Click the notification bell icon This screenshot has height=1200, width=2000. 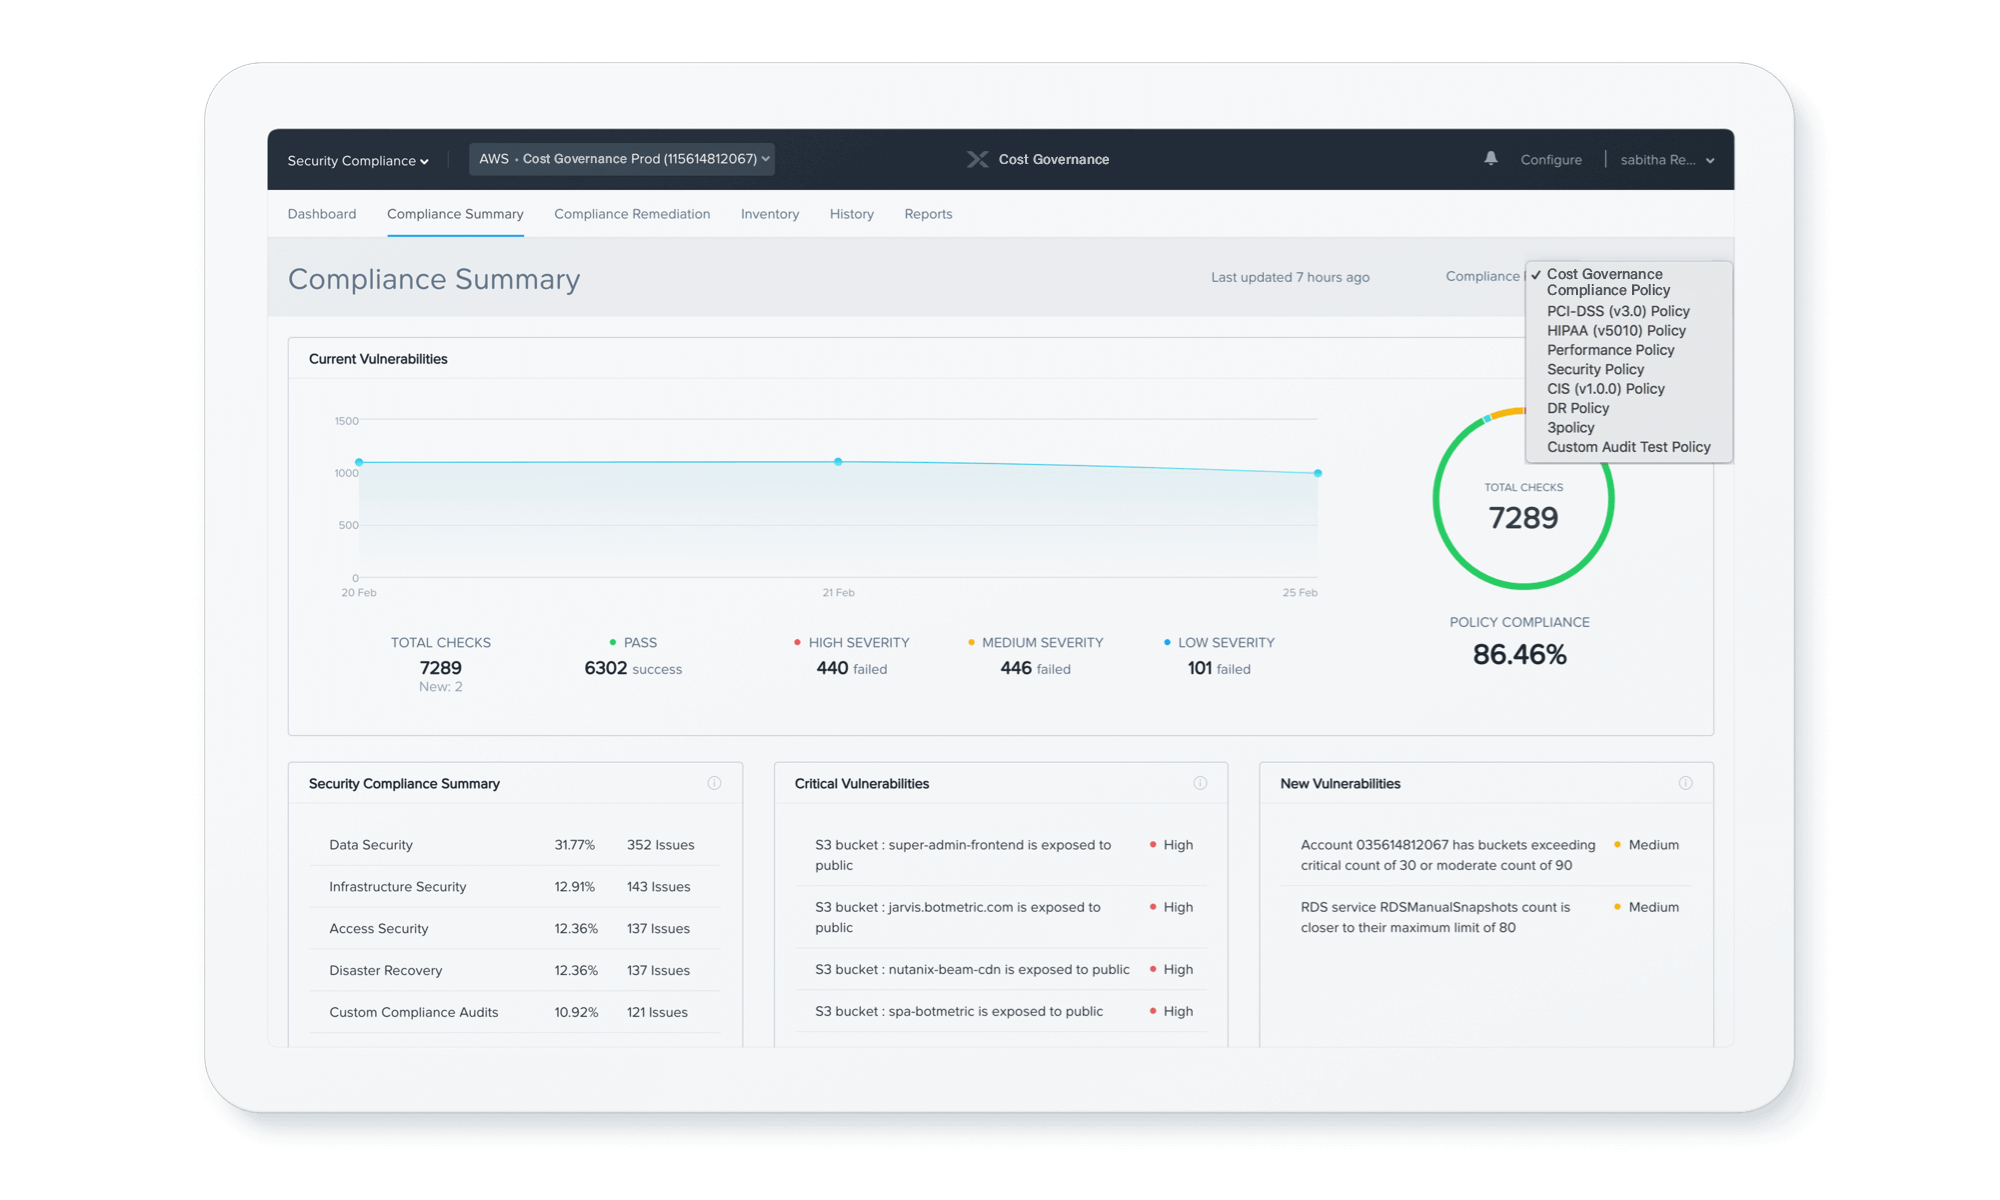point(1490,158)
